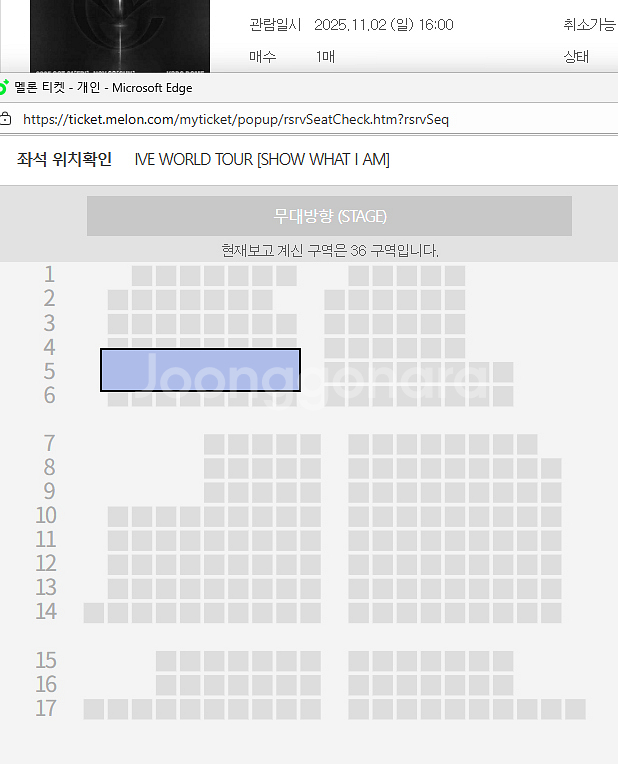
Task: Click the lock icon beside the URL
Action: (x=5, y=118)
